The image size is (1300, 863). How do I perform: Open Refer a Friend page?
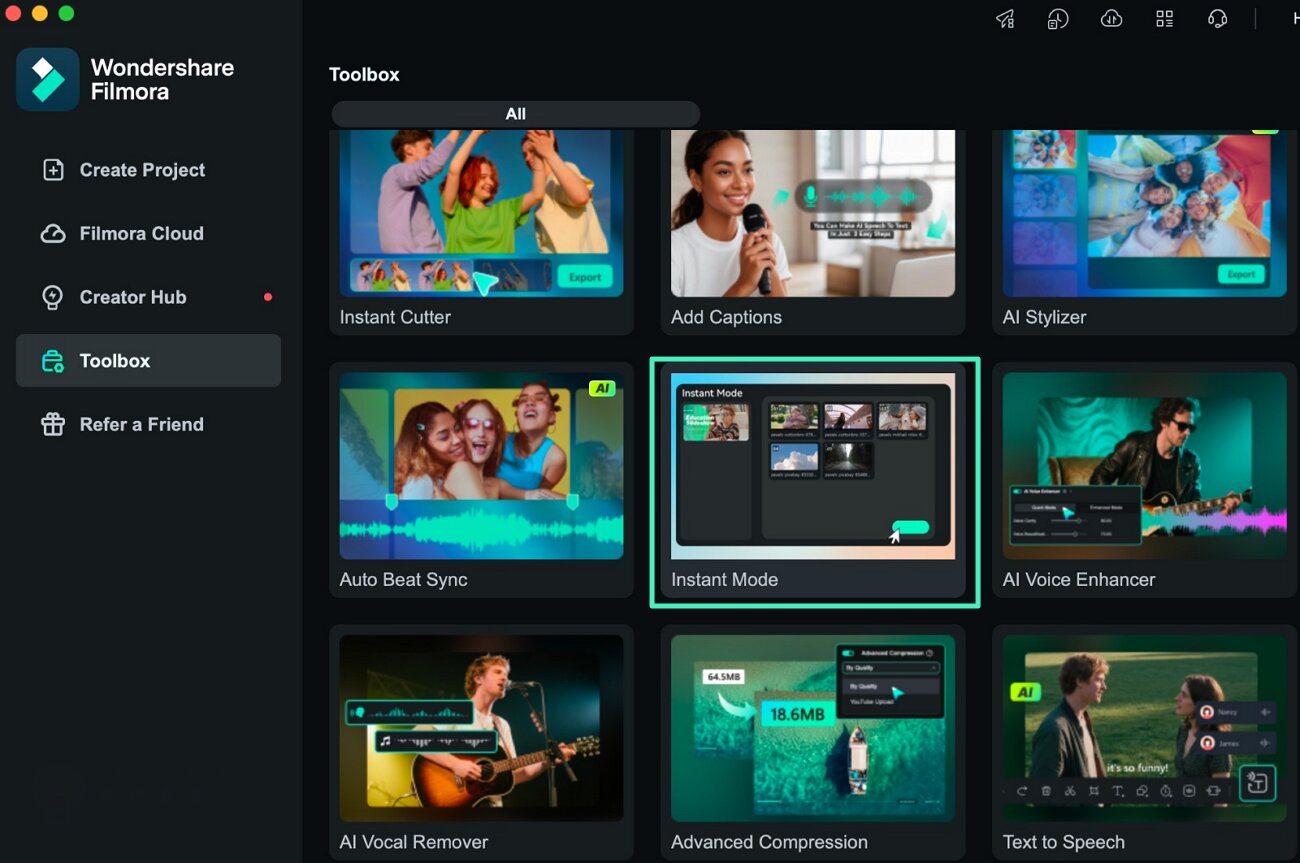click(x=148, y=424)
